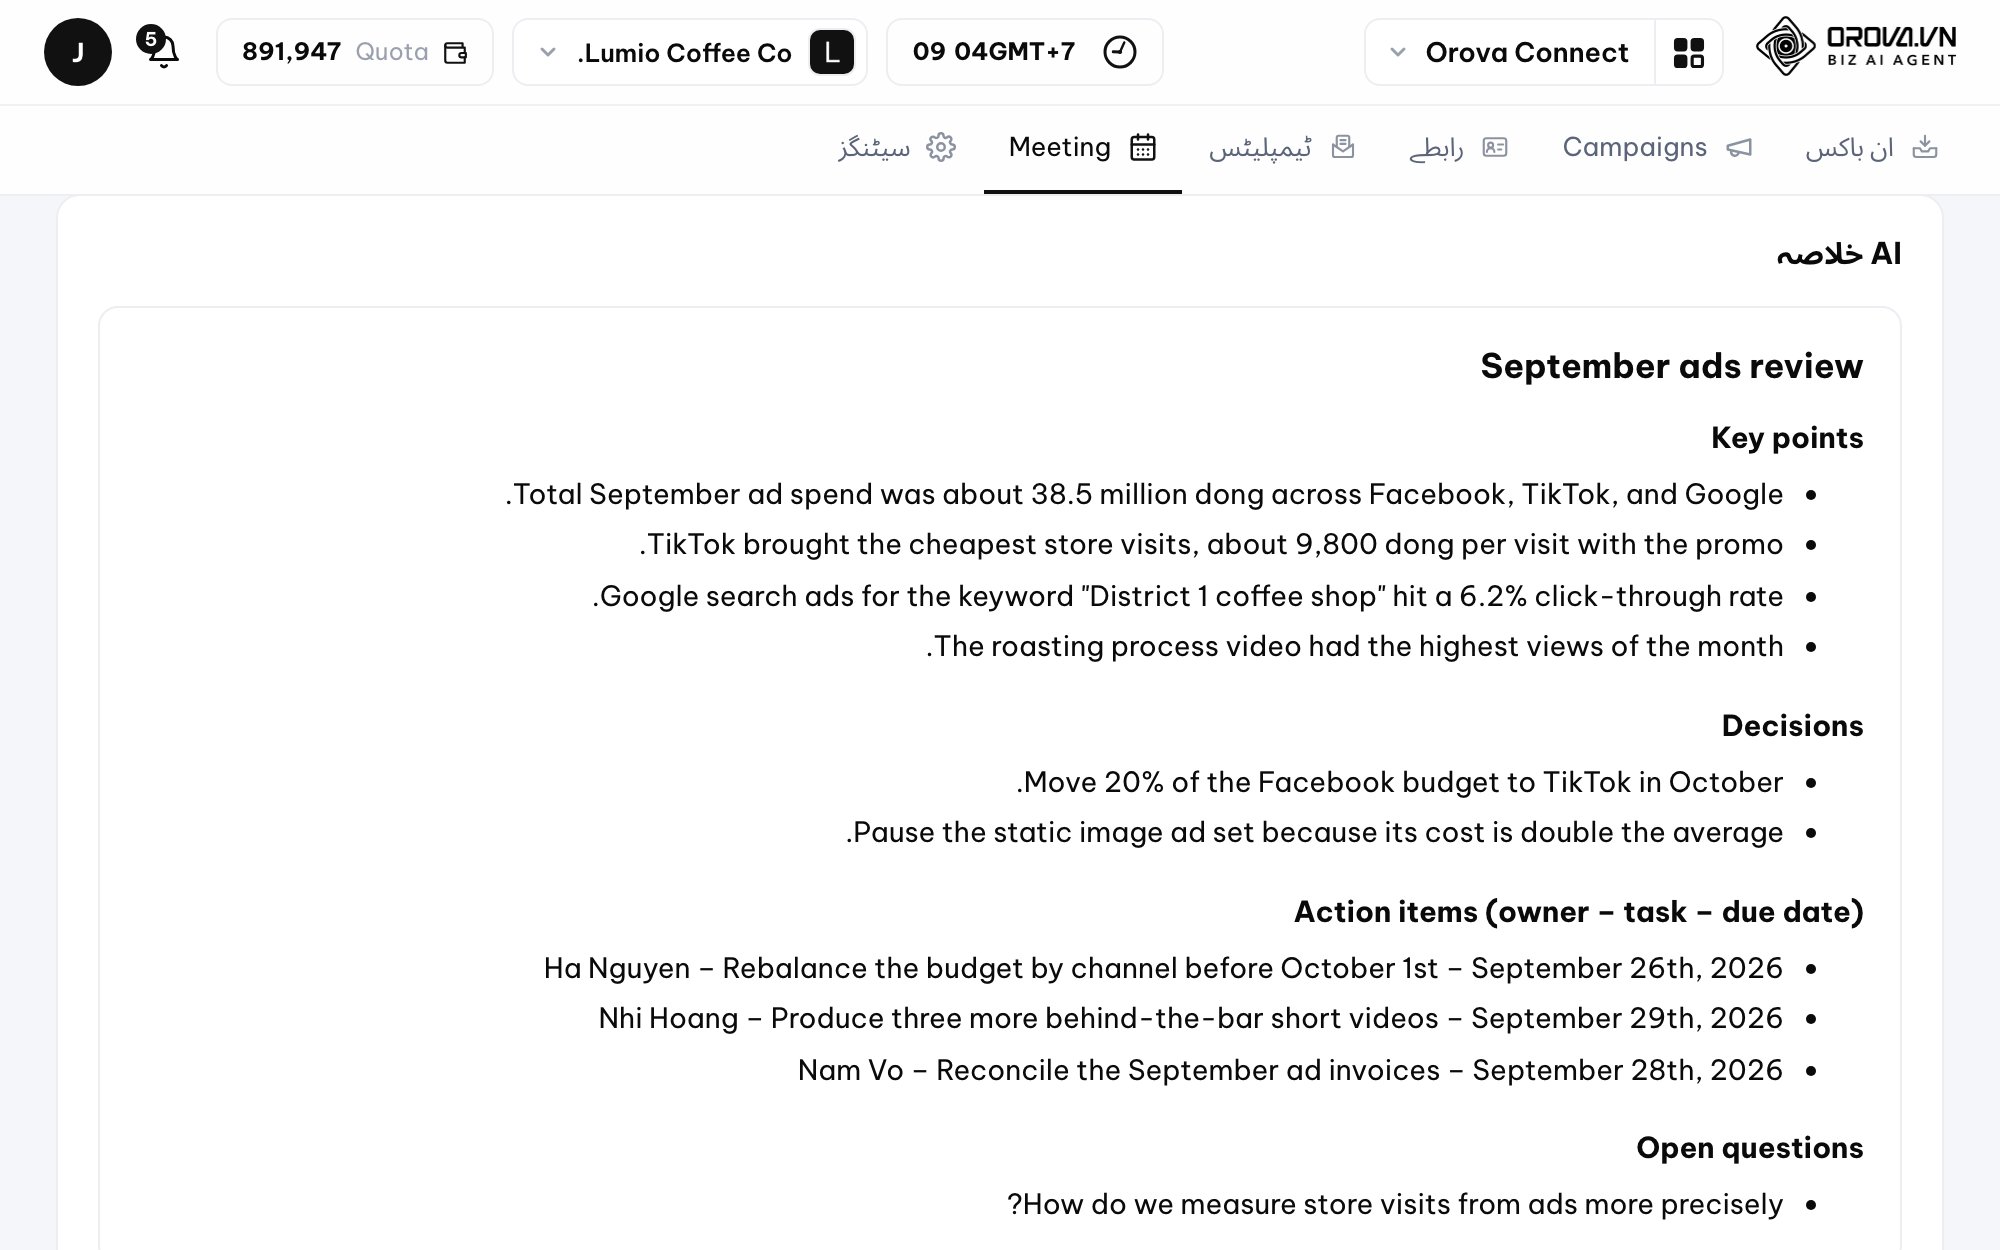This screenshot has height=1250, width=2000.
Task: Expand the Orova Connect dropdown chevron
Action: [1398, 52]
